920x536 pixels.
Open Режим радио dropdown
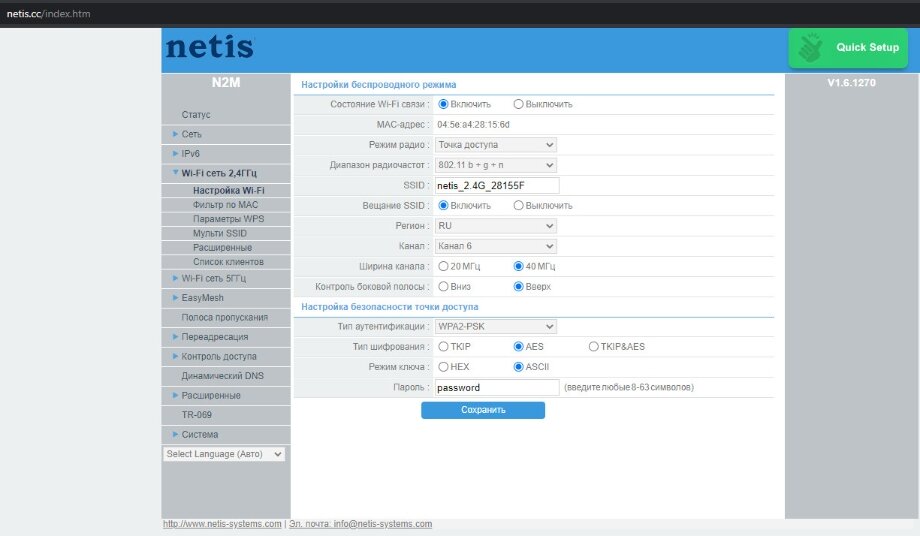496,145
